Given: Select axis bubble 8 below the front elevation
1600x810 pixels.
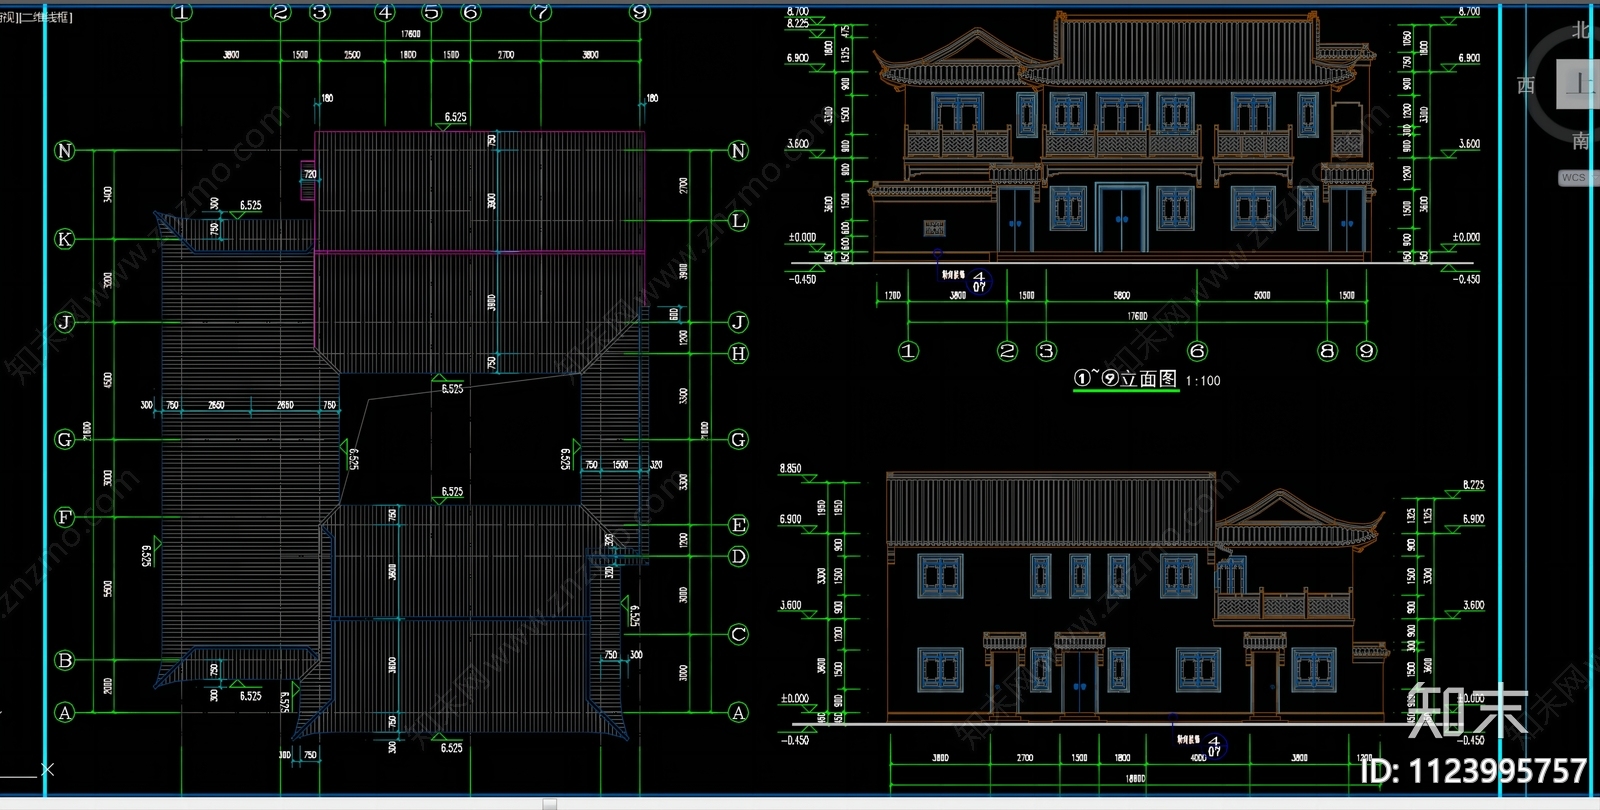Looking at the screenshot, I should [1327, 351].
